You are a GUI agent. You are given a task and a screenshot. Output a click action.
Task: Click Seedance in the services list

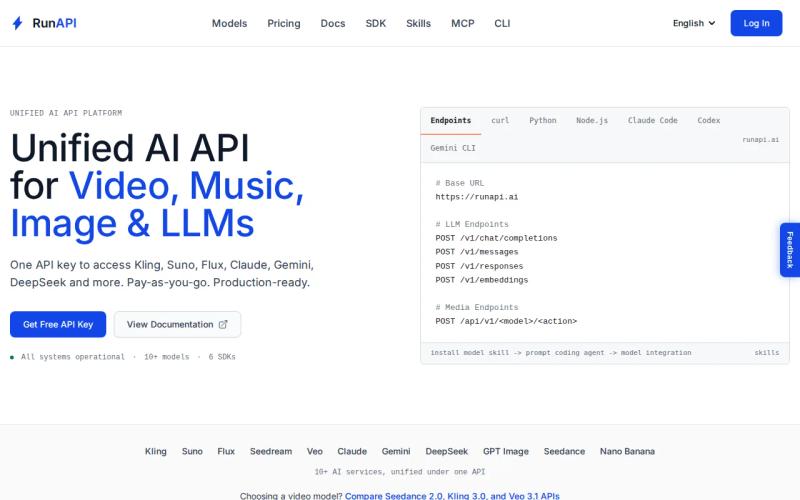tap(564, 451)
